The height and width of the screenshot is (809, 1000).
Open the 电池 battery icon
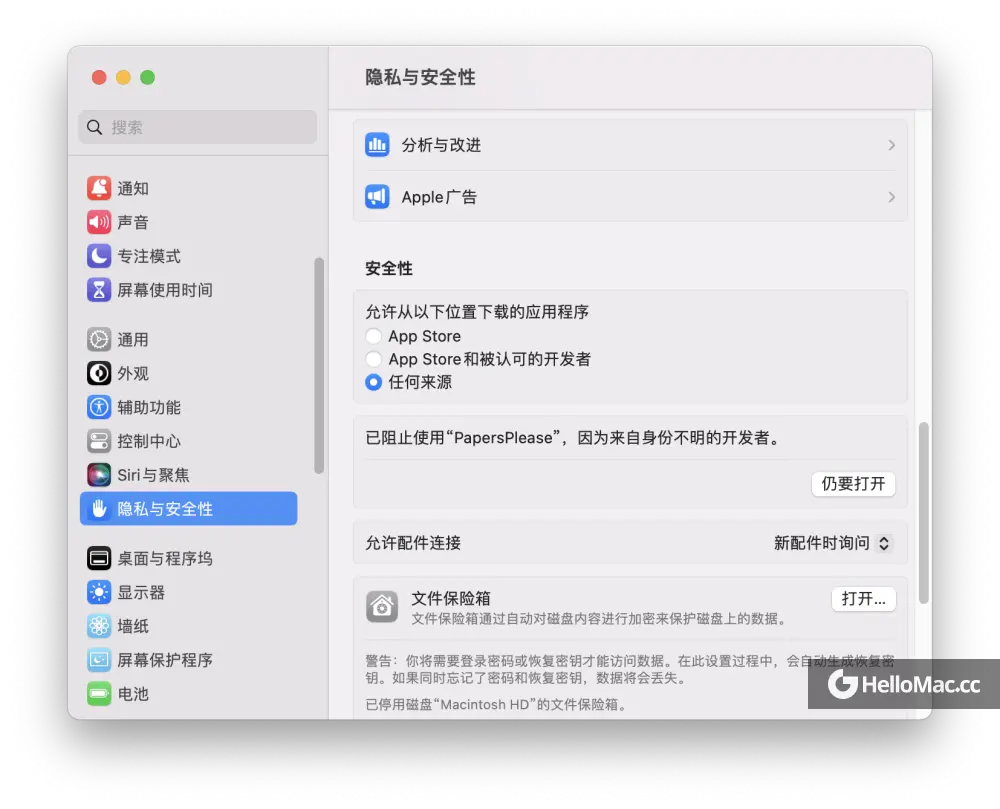(99, 694)
